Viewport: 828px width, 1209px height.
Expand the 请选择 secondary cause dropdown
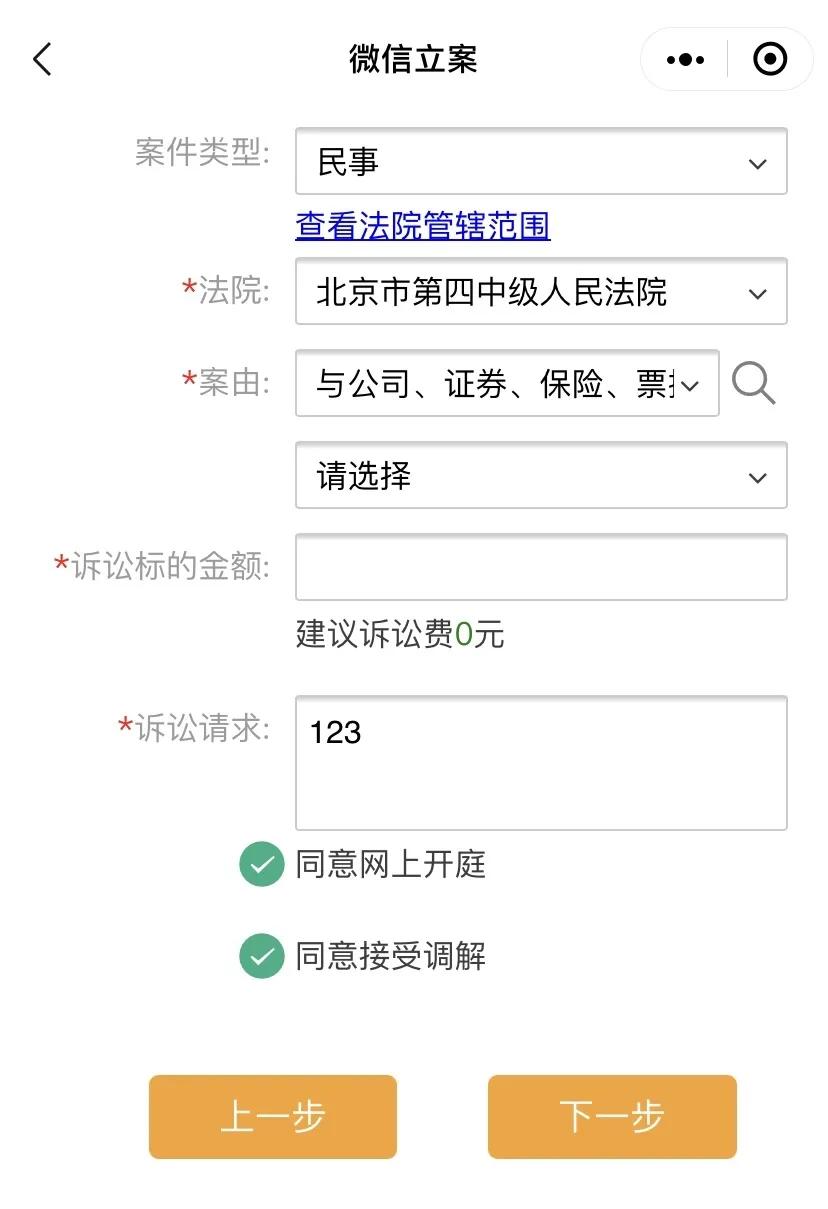point(540,476)
